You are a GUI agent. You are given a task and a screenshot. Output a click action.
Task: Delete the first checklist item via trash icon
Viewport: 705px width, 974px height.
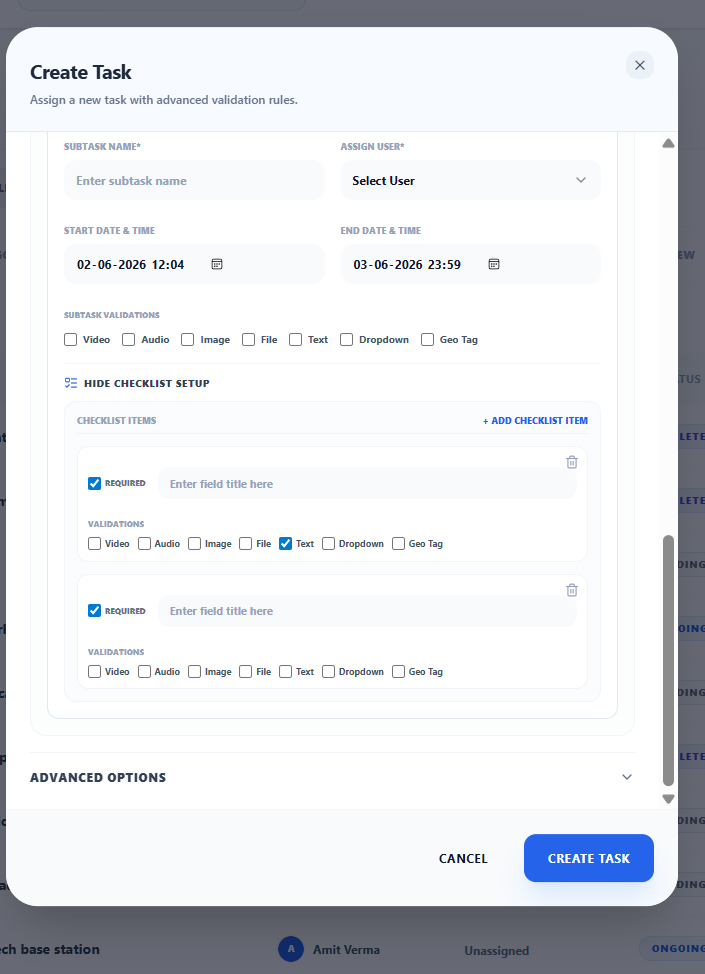point(572,462)
